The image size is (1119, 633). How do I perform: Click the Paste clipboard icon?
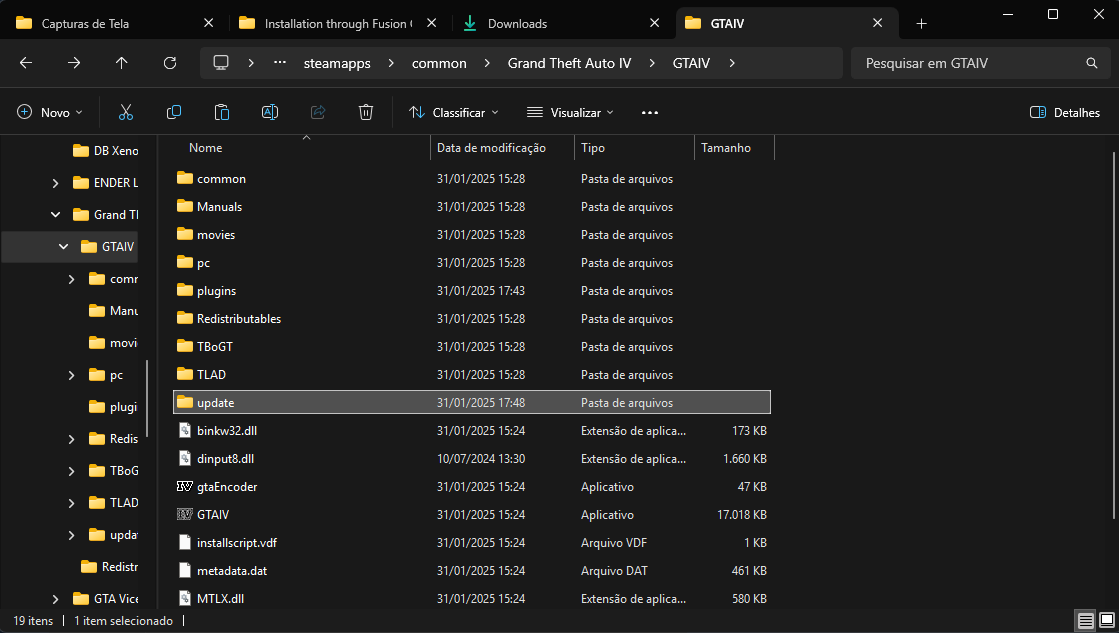(x=222, y=113)
